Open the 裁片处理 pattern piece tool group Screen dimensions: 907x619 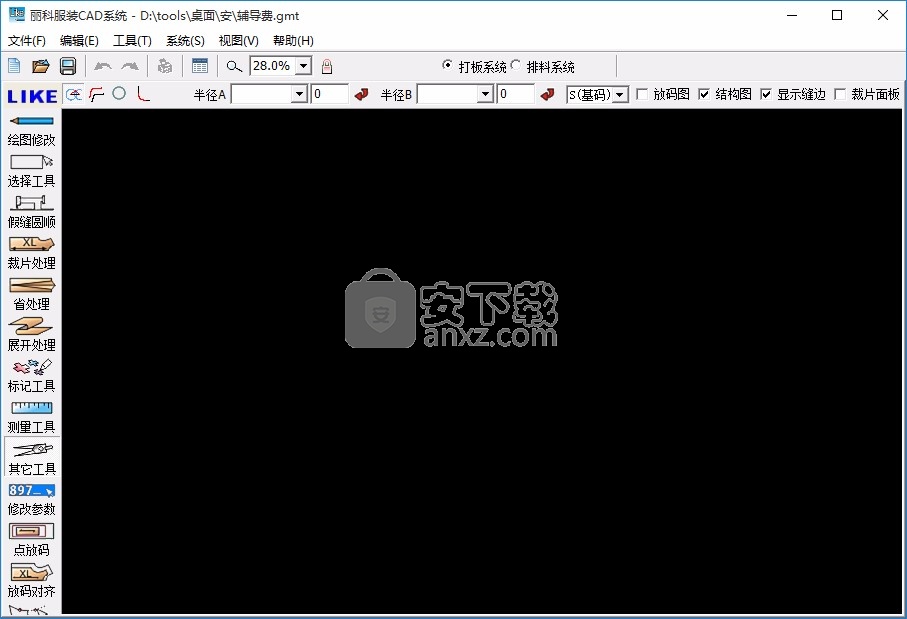click(x=32, y=253)
